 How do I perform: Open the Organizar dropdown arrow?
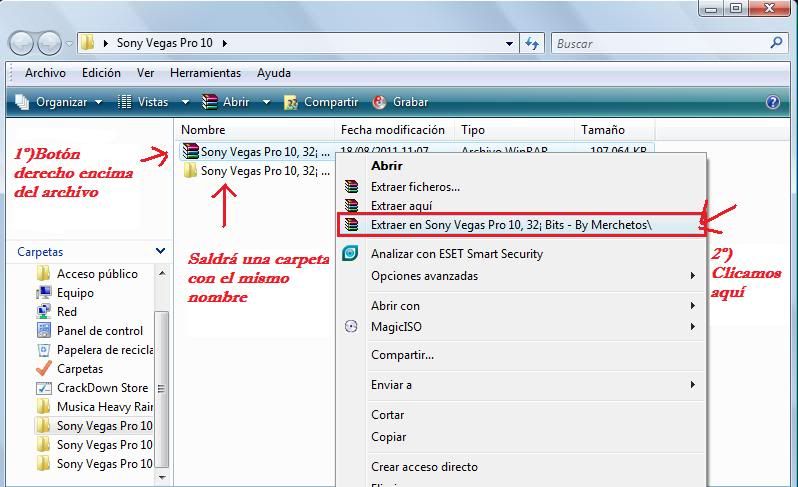click(99, 102)
